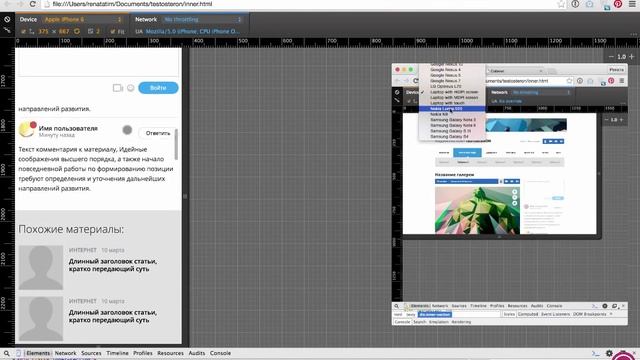Image resolution: width=640 pixels, height=360 pixels.
Task: Click the search magnifier in the inset DevTools
Action: 396,306
